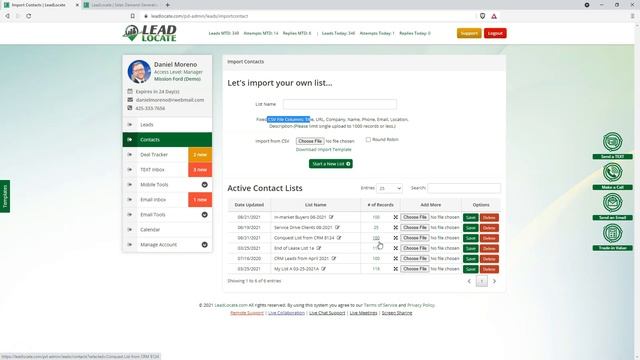640x360 pixels.
Task: Select page 1 in table pagination
Action: point(482,281)
